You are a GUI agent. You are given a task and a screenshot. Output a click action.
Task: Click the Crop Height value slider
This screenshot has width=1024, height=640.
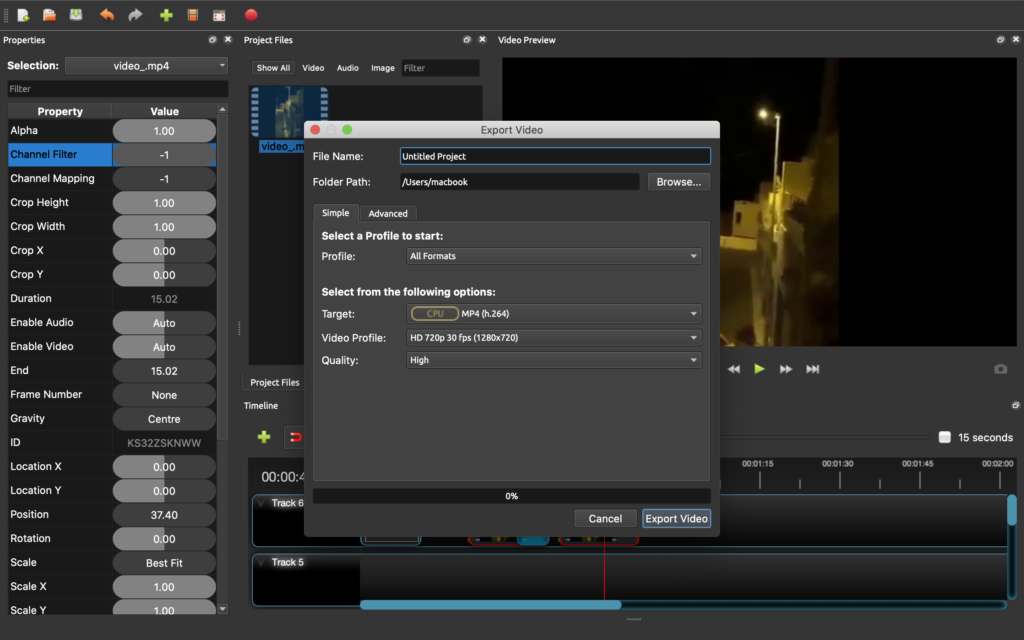(164, 202)
